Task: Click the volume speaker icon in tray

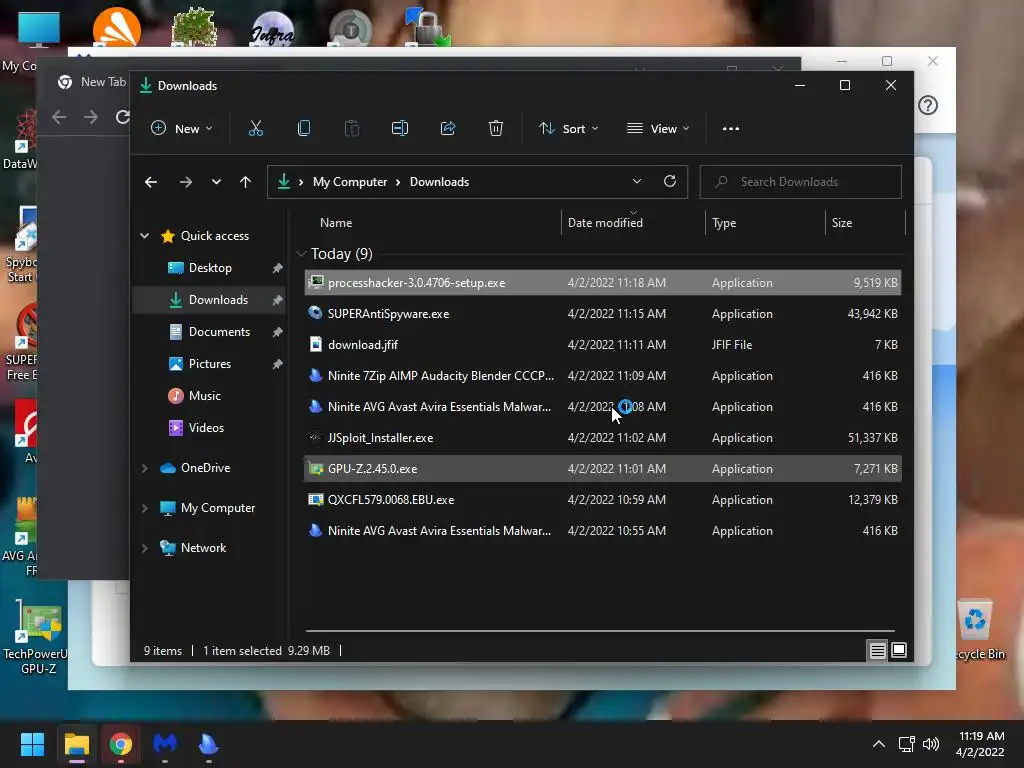Action: (x=931, y=744)
